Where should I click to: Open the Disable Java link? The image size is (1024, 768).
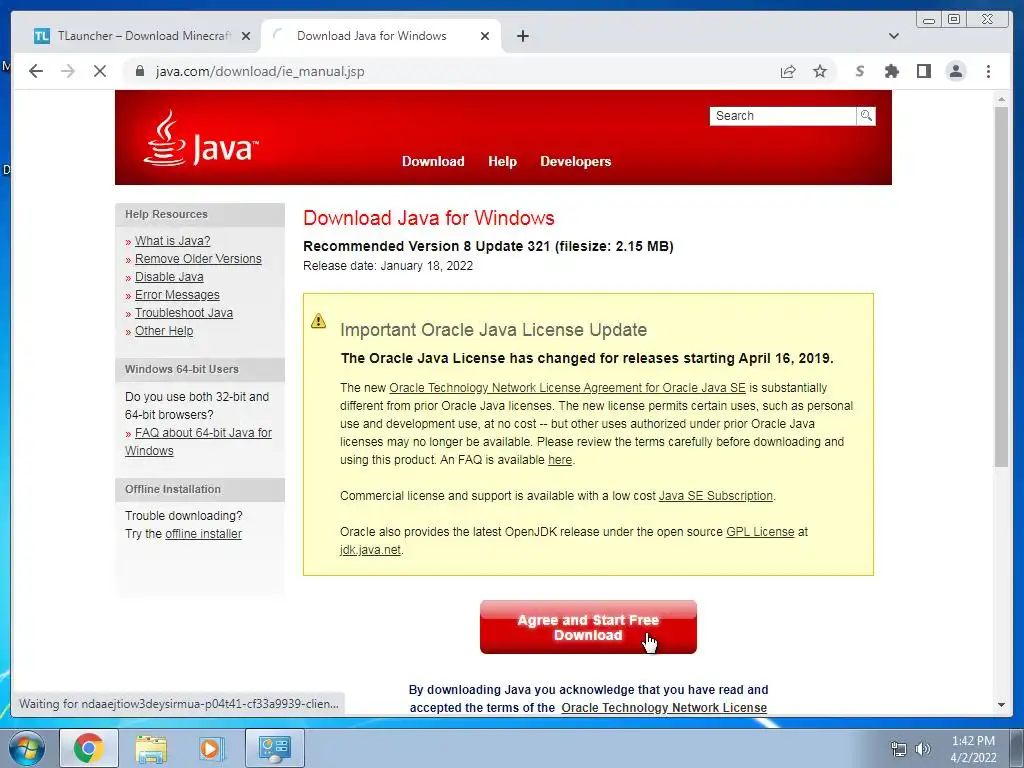pyautogui.click(x=169, y=277)
